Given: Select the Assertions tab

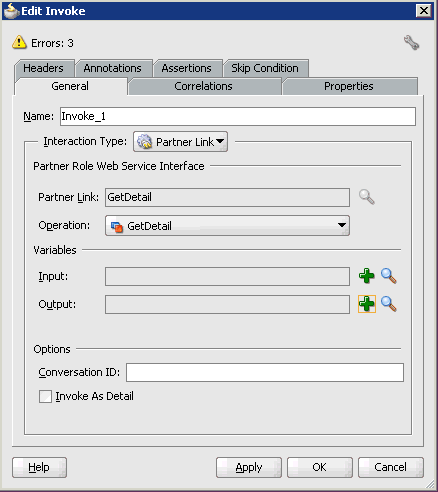Looking at the screenshot, I should 187,68.
